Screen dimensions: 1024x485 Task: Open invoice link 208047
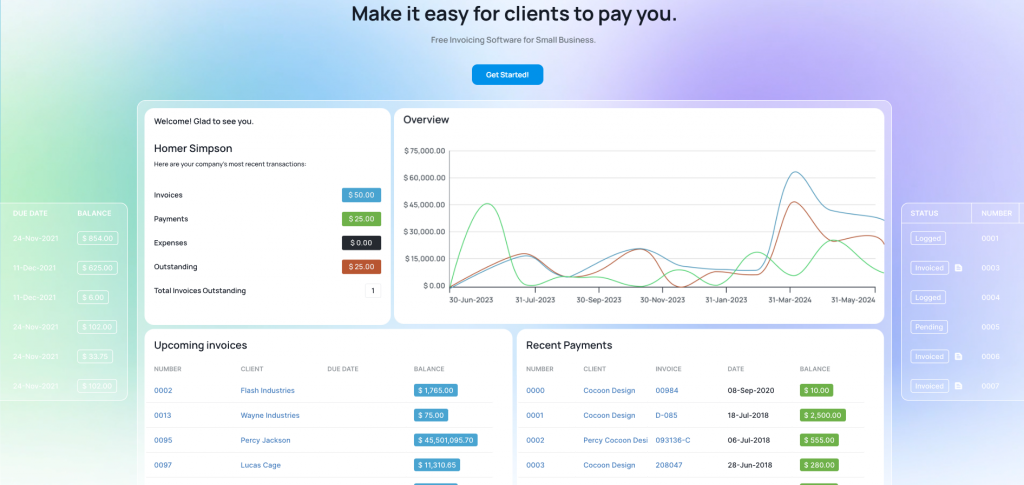click(x=669, y=465)
